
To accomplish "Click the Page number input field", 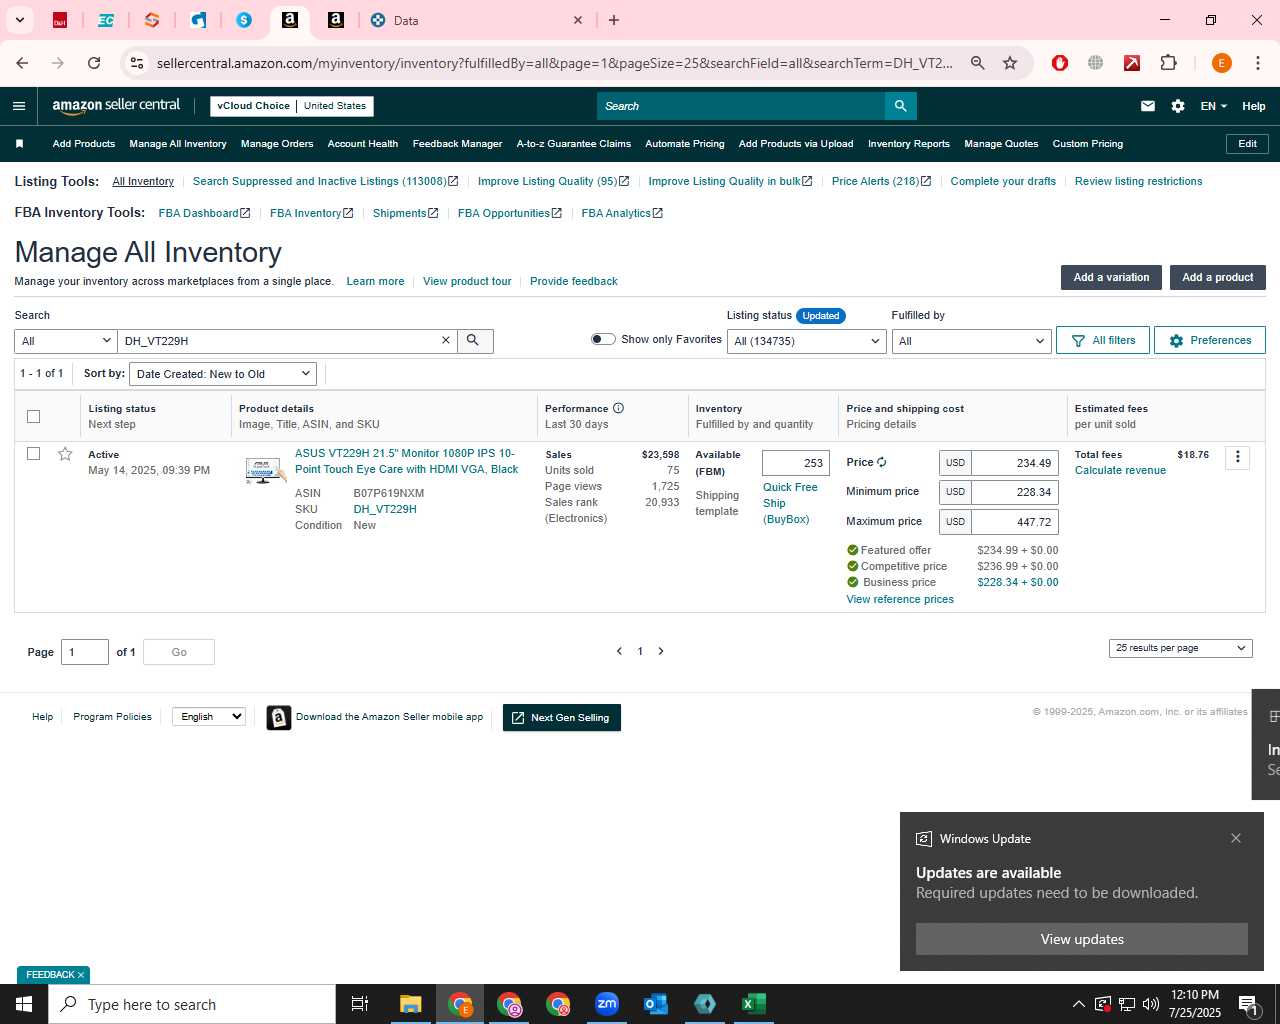I will 85,652.
